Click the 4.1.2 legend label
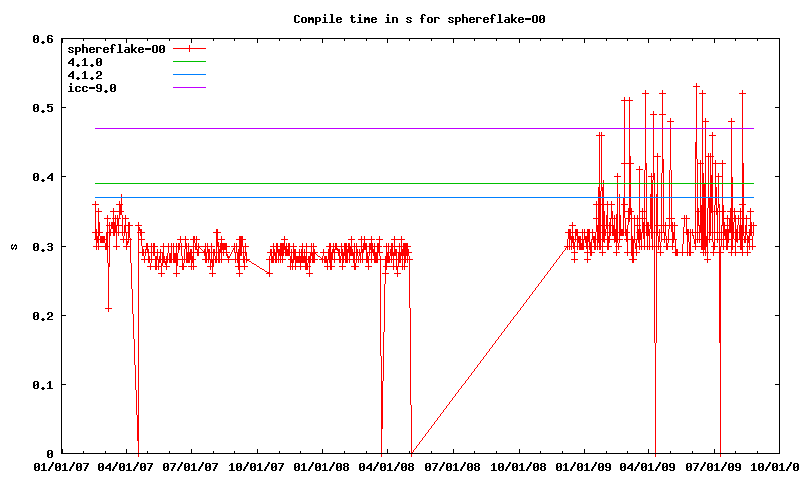Image resolution: width=800 pixels, height=480 pixels. pyautogui.click(x=85, y=75)
